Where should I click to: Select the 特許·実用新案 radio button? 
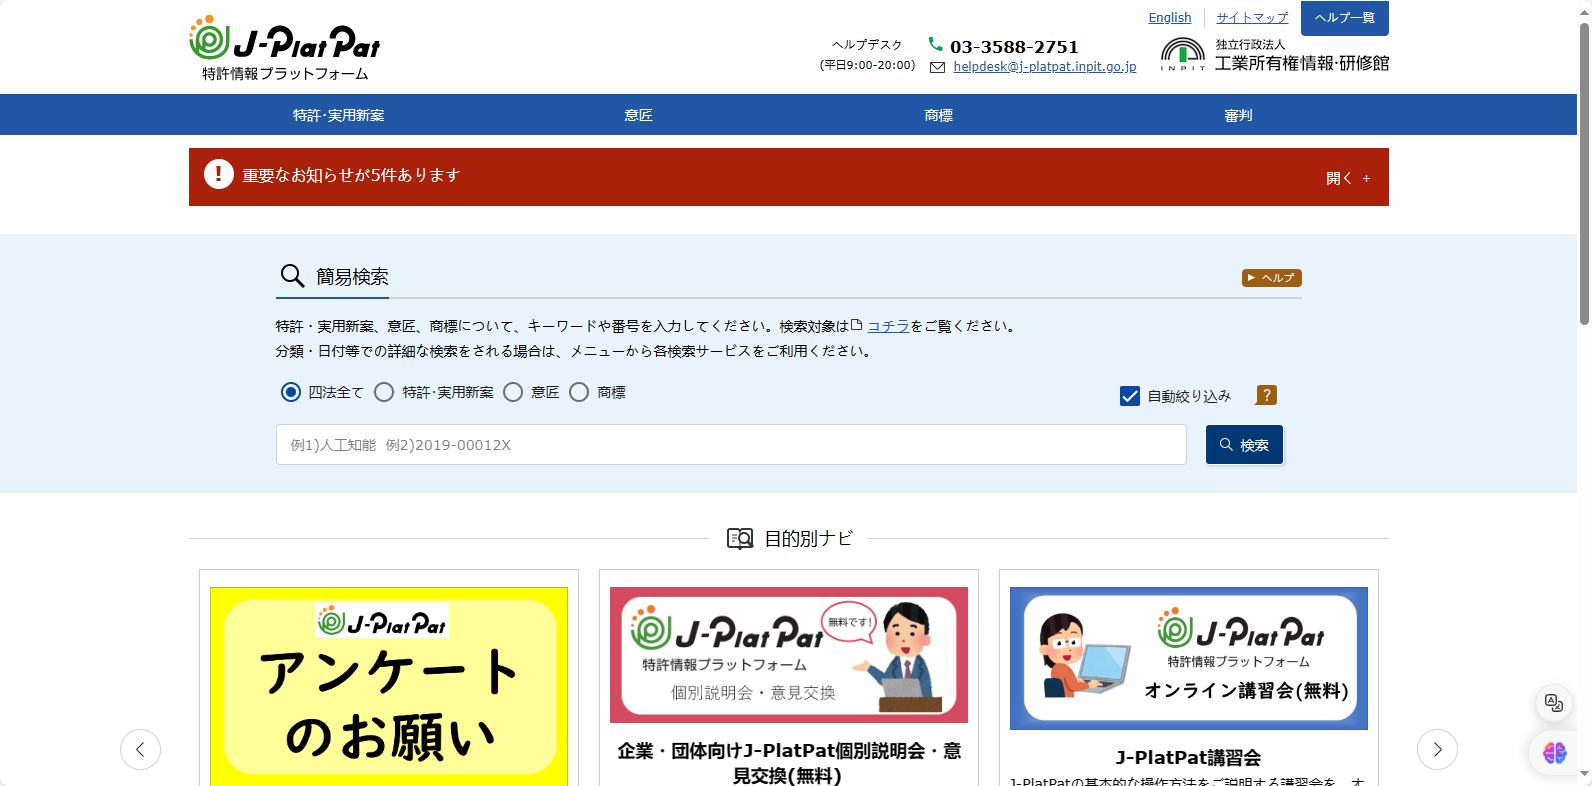(x=384, y=392)
